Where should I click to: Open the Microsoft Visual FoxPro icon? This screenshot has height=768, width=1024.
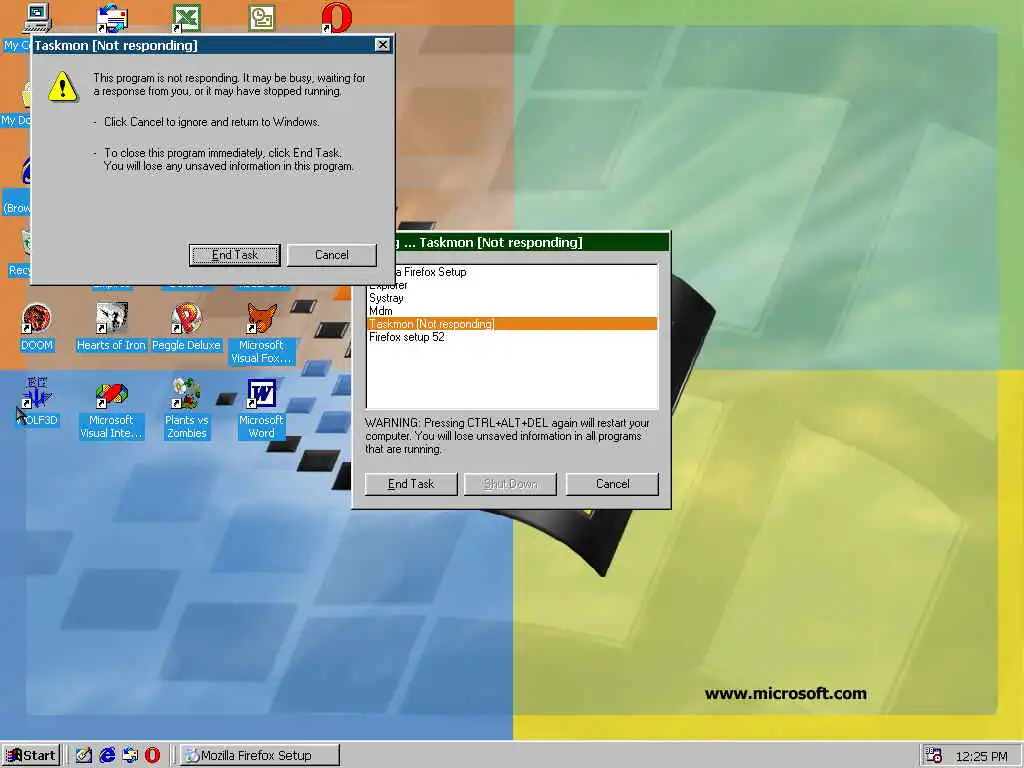click(261, 334)
